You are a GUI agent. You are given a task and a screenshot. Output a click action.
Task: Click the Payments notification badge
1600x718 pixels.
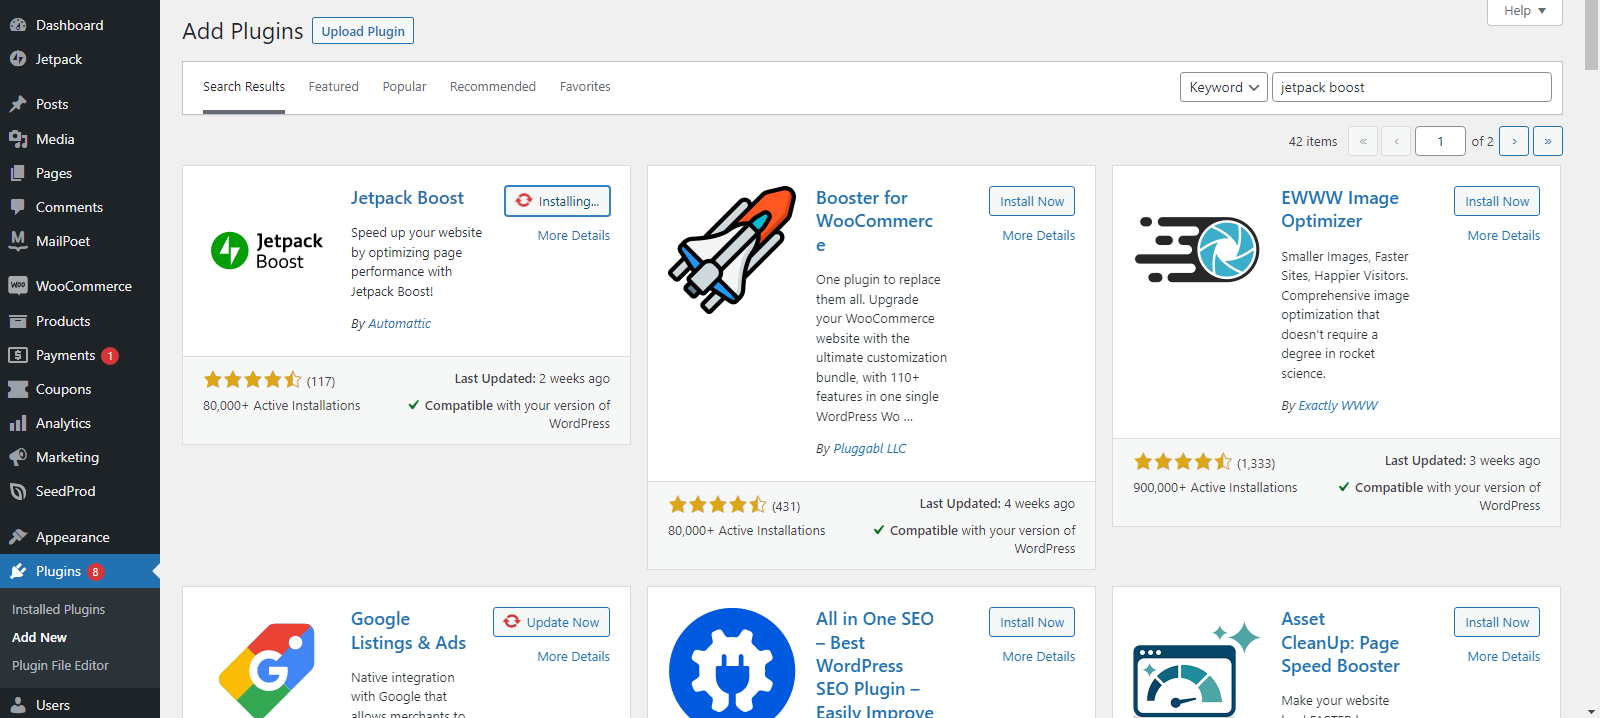(x=110, y=356)
